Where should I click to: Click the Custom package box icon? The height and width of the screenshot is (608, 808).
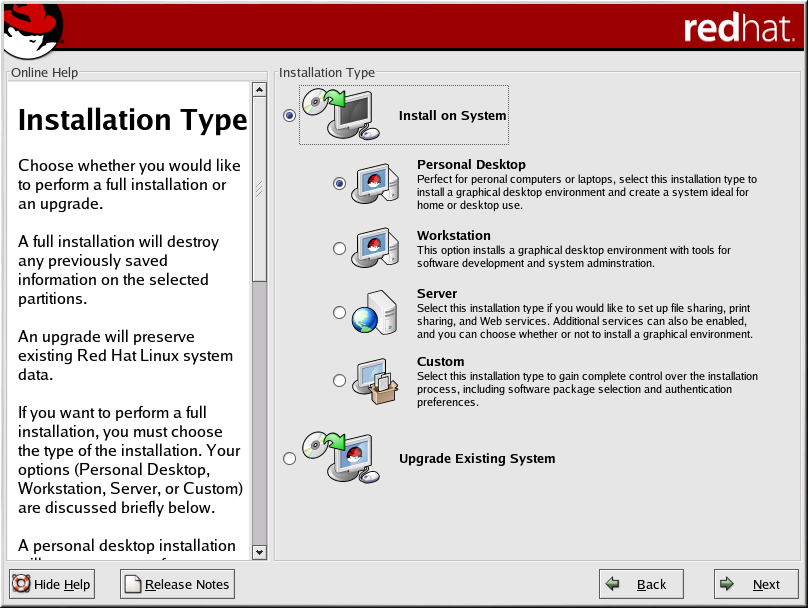pos(375,380)
